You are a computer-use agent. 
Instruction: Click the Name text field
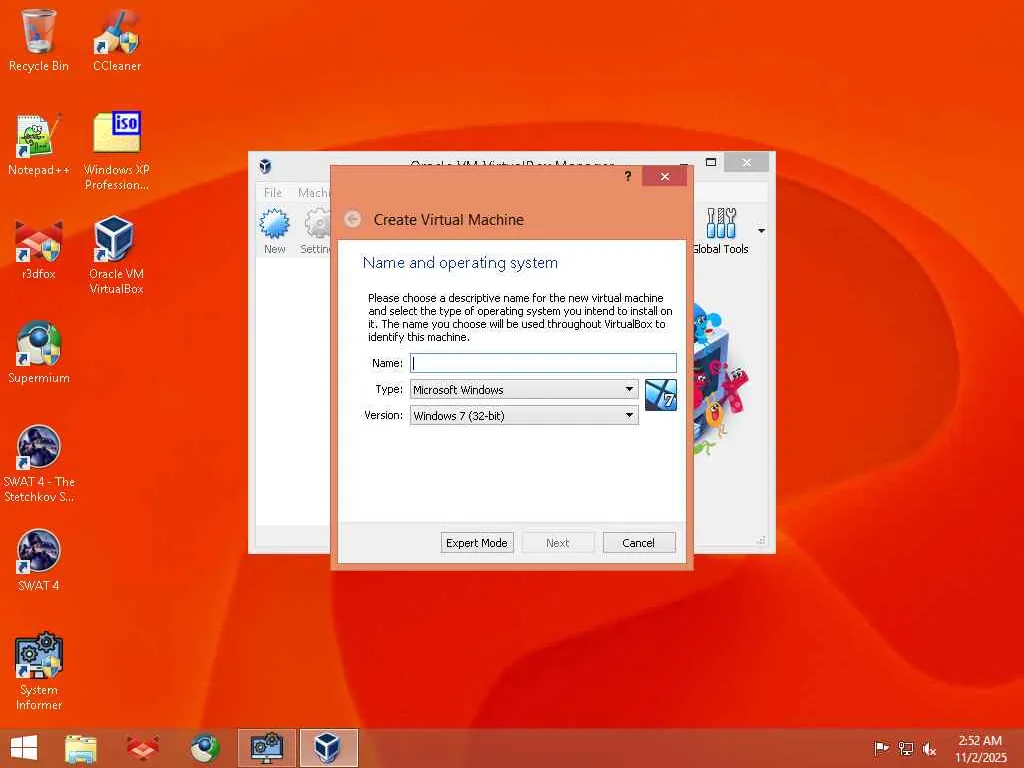543,363
